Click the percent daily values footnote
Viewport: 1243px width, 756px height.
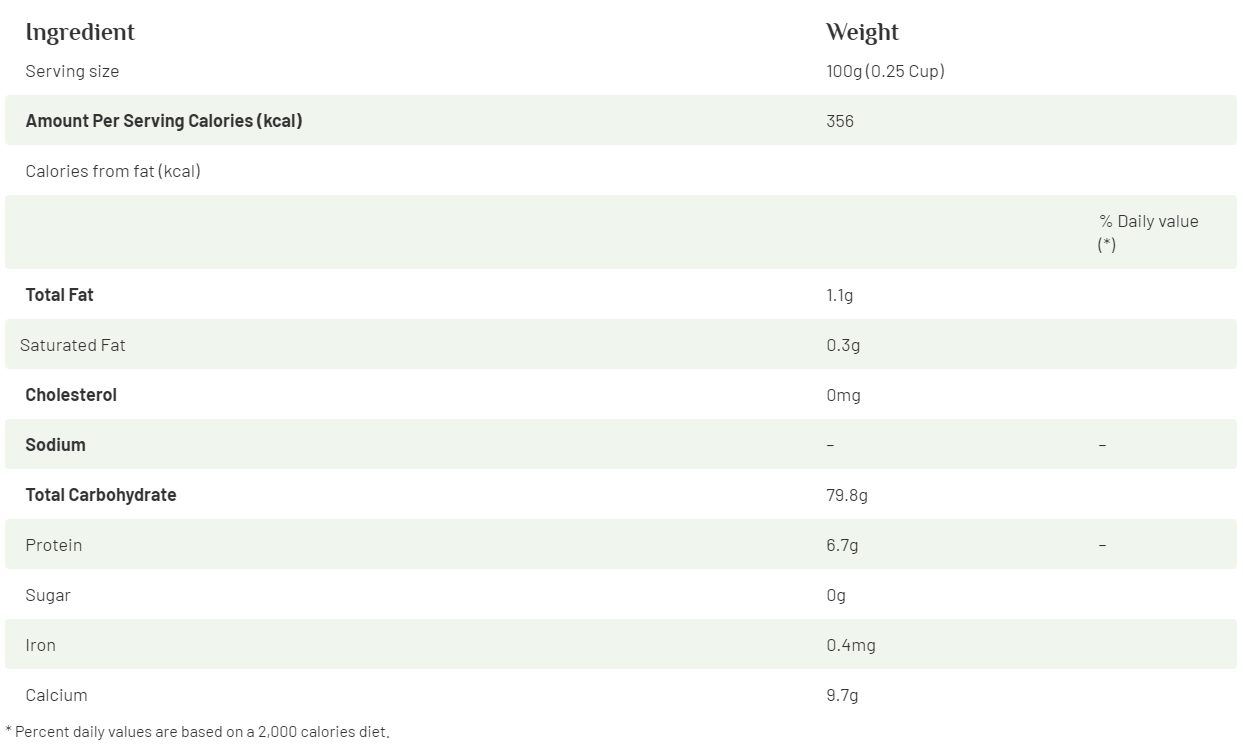pyautogui.click(x=197, y=732)
